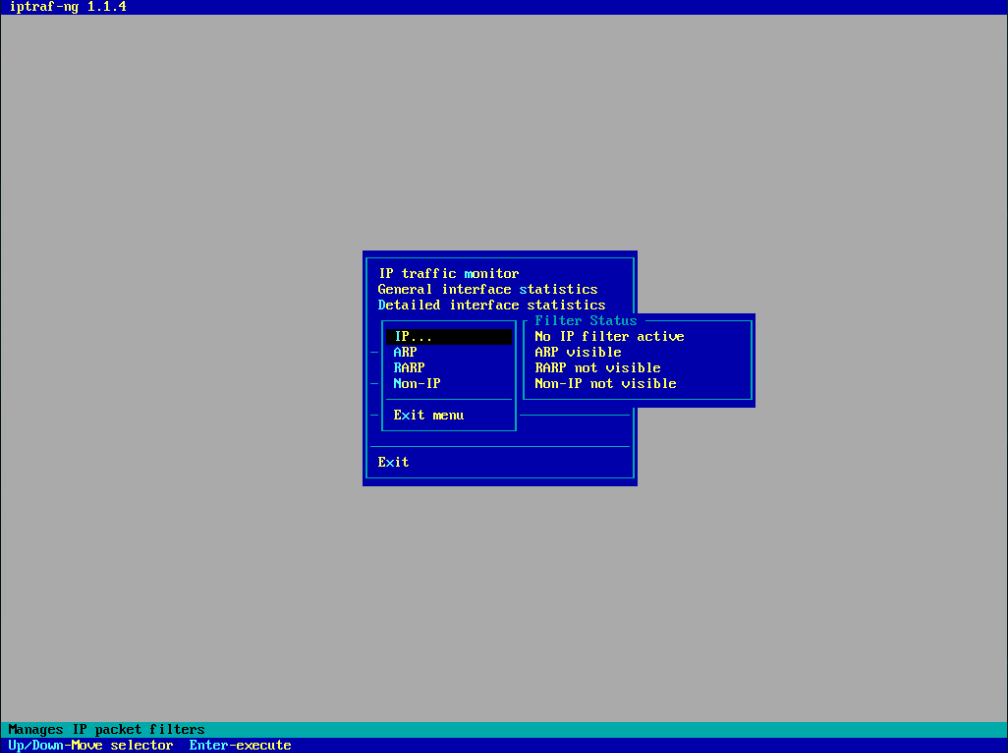This screenshot has width=1008, height=753.
Task: Click the 'No IP filter active' status line
Action: (609, 337)
